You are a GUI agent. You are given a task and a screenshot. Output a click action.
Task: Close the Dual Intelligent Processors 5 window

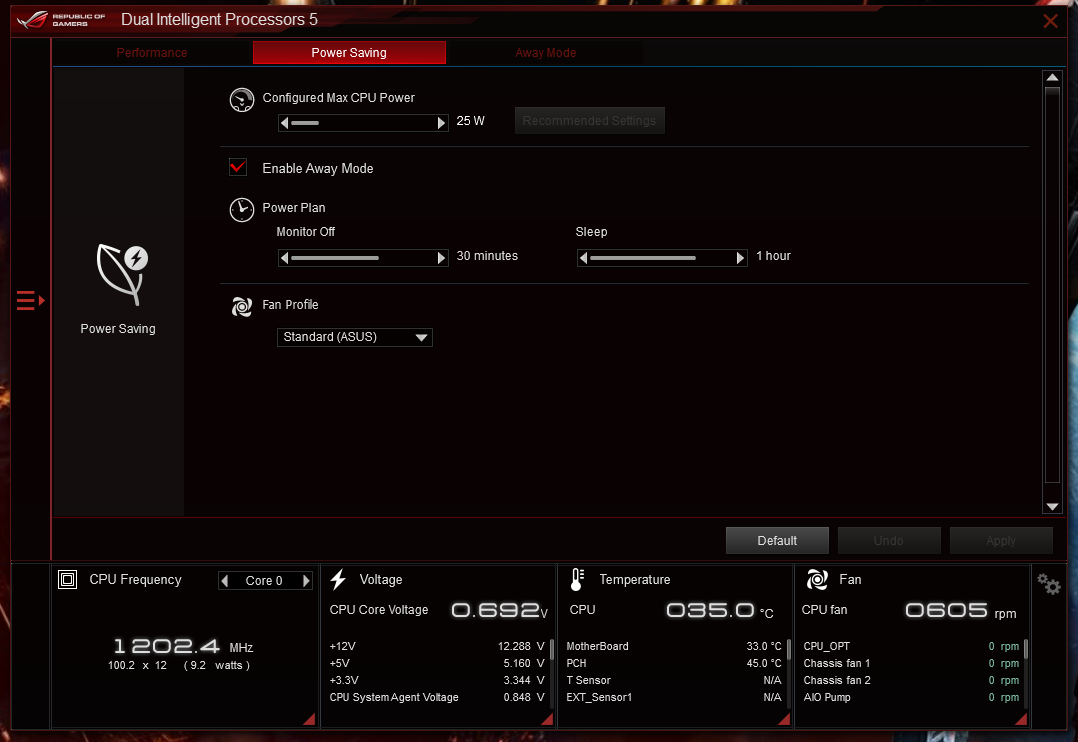point(1050,21)
